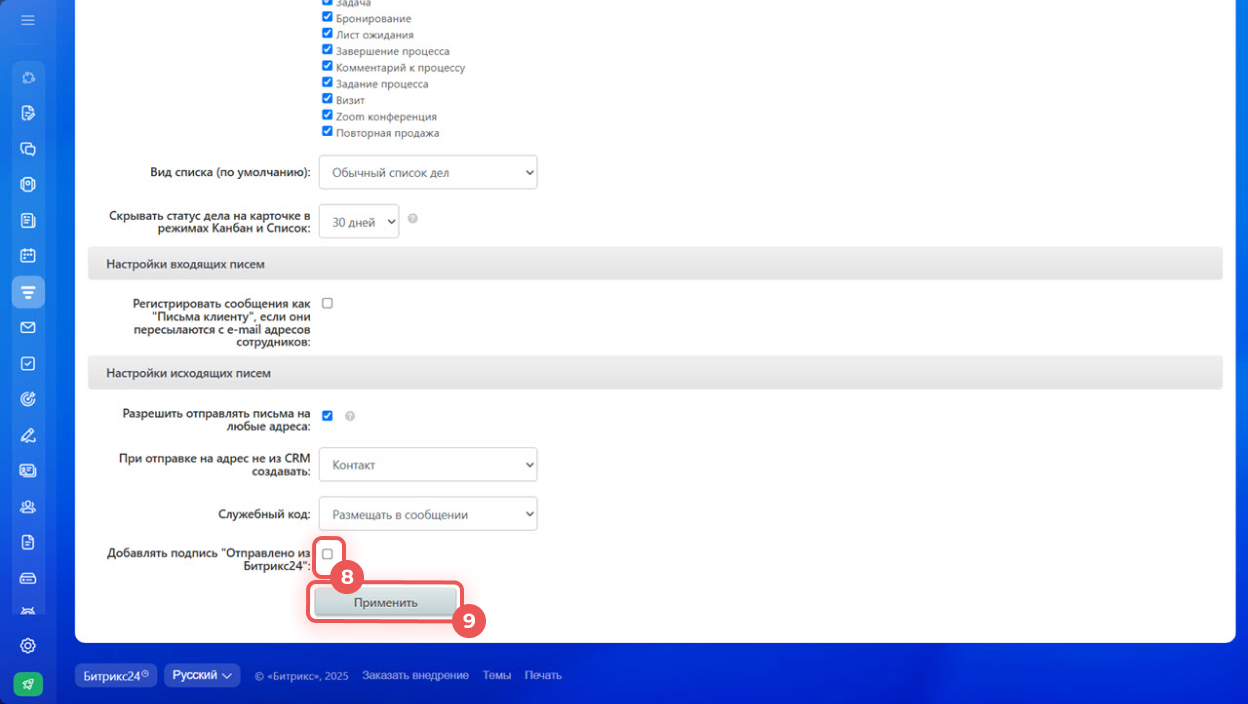Open the e-signature pen icon in sidebar
This screenshot has height=704, width=1248.
pos(28,435)
